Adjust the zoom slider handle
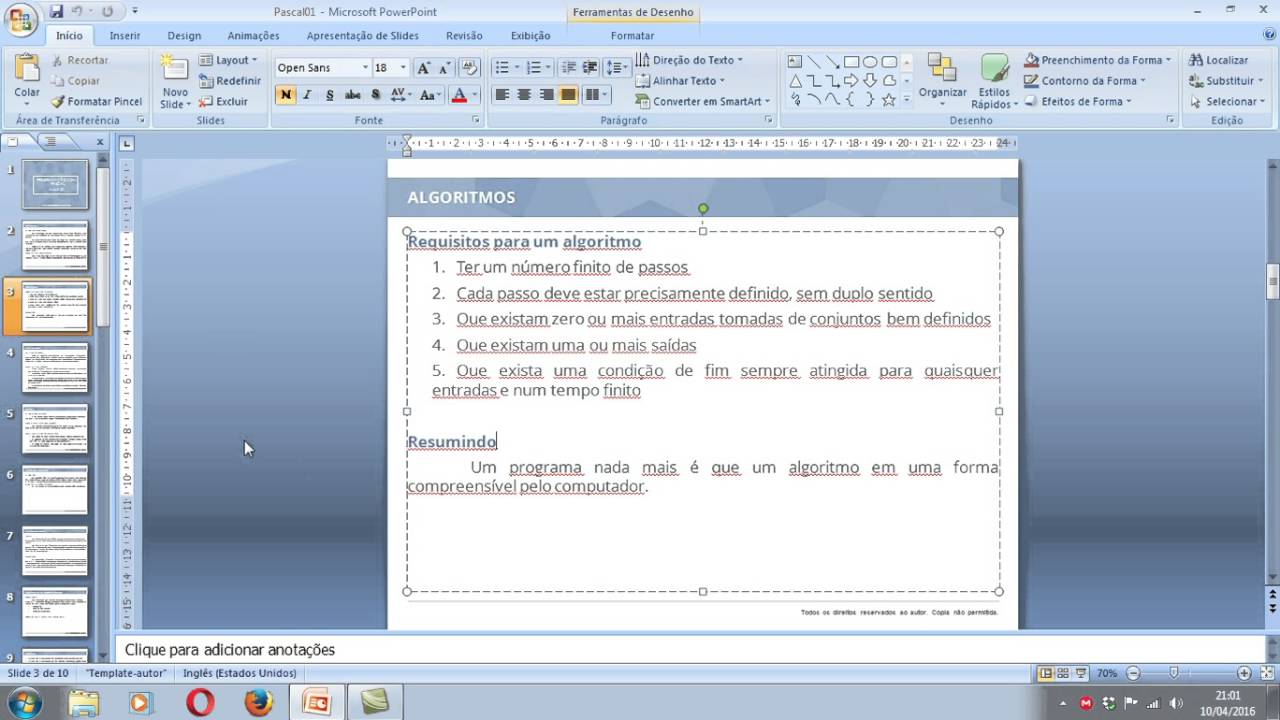Image resolution: width=1280 pixels, height=720 pixels. 1174,674
